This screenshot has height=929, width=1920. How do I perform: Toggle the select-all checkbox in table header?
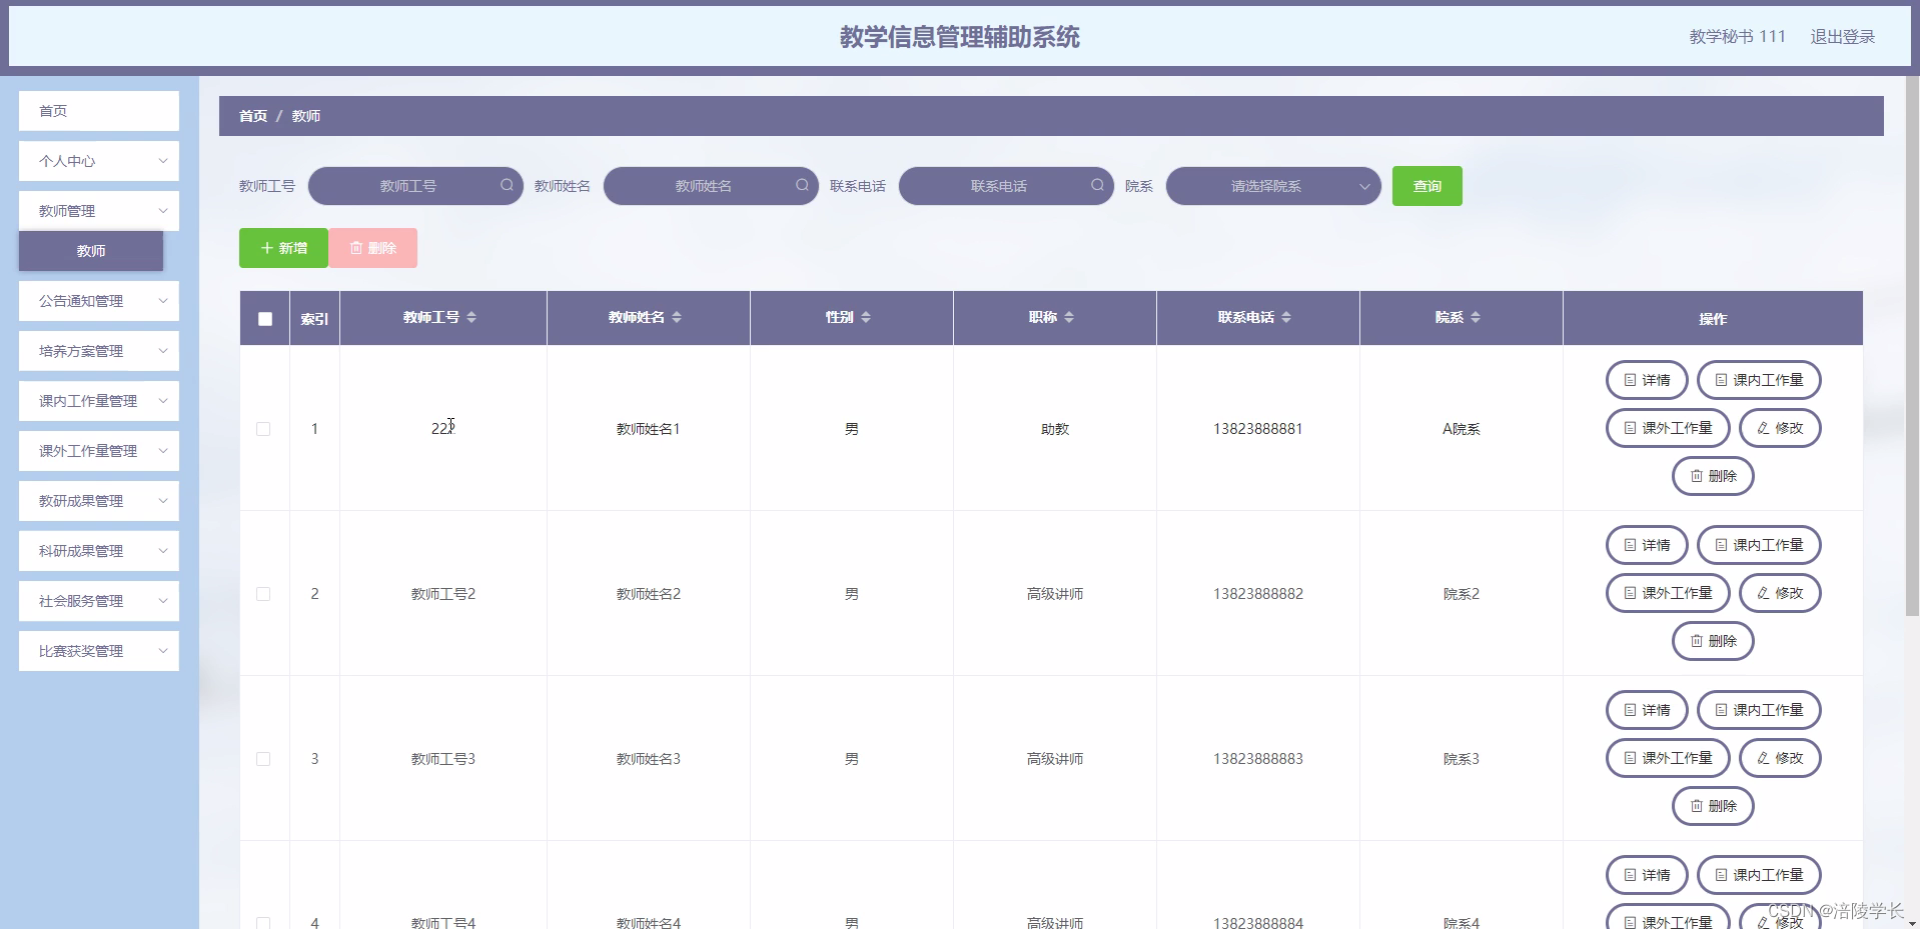click(264, 318)
